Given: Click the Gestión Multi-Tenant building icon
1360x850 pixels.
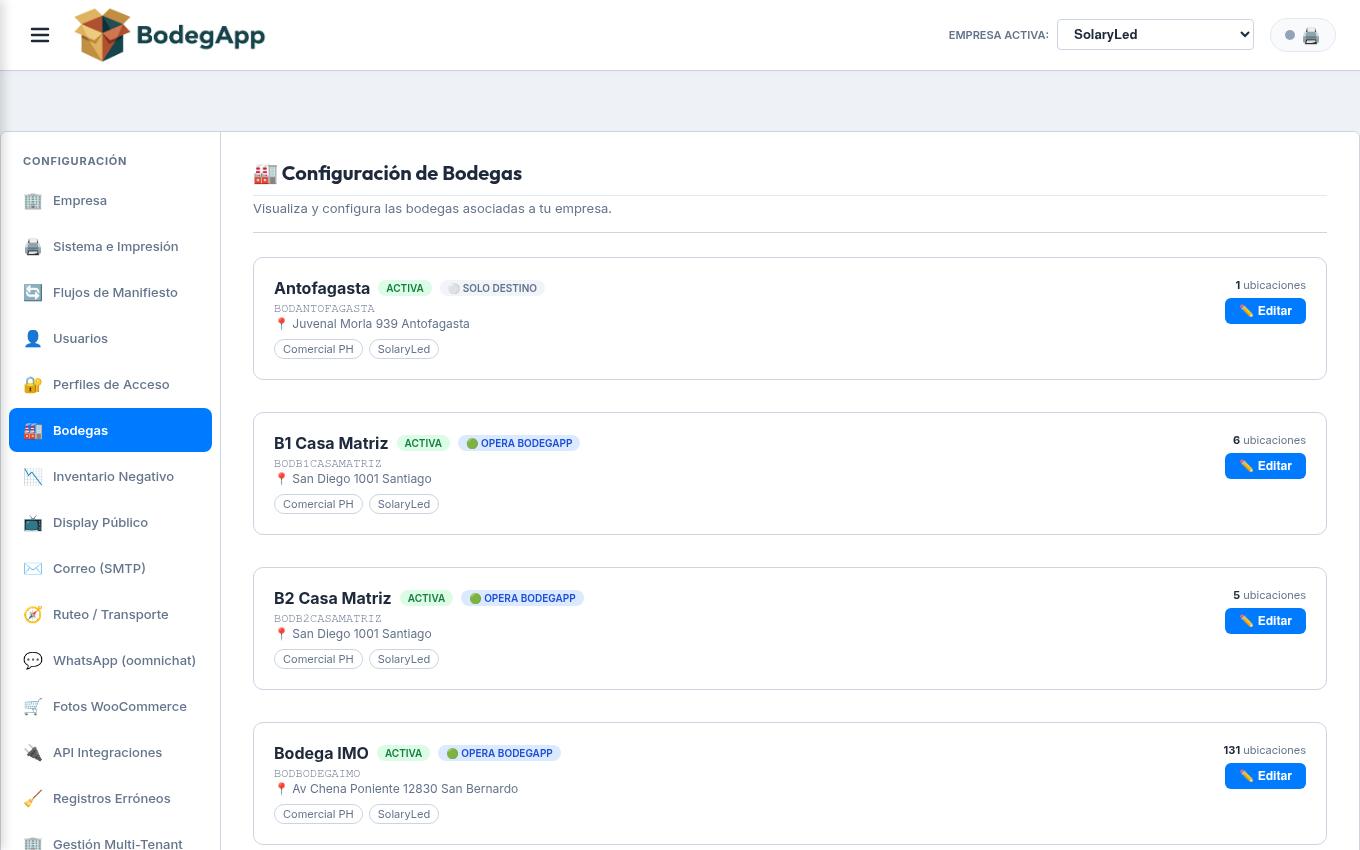Looking at the screenshot, I should tap(33, 843).
